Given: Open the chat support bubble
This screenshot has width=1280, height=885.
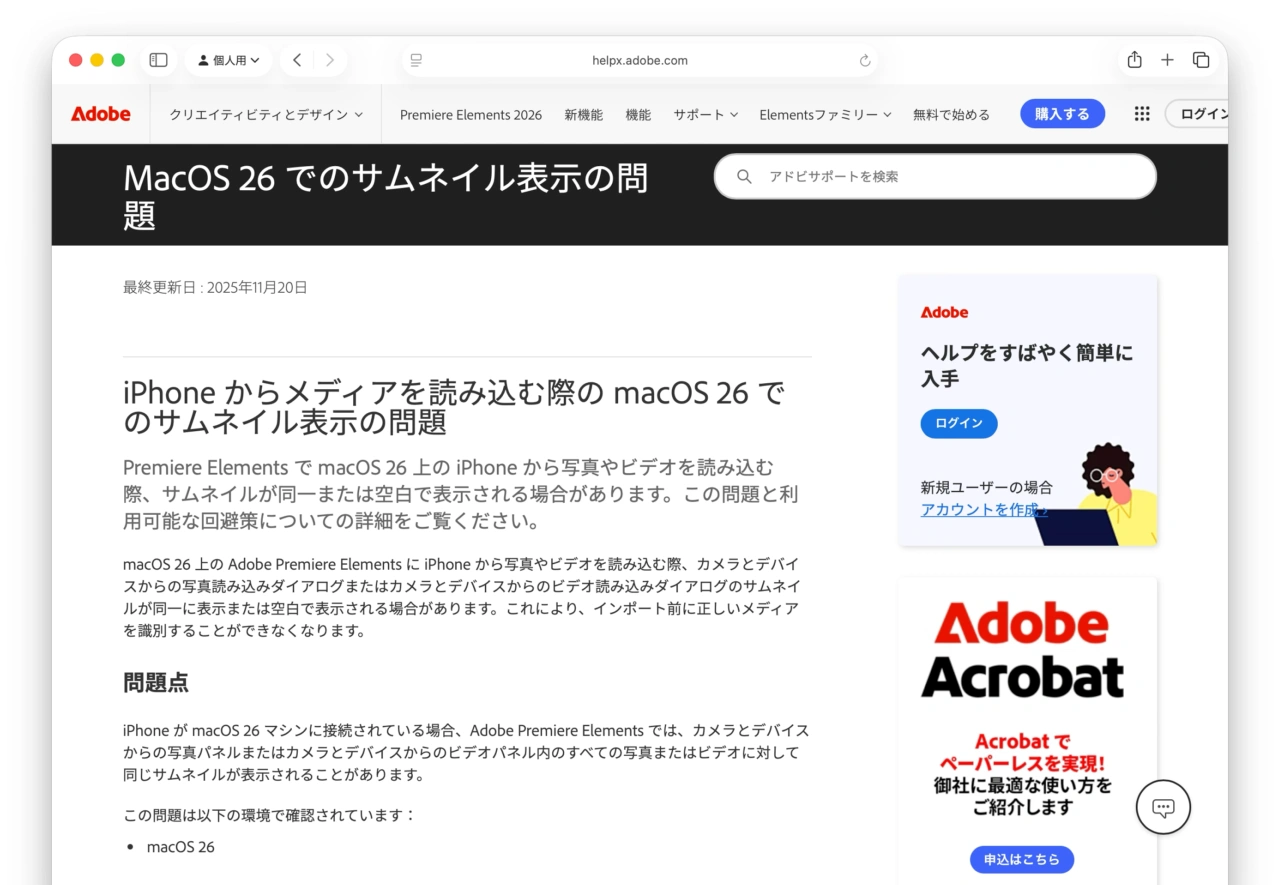Looking at the screenshot, I should click(x=1163, y=807).
